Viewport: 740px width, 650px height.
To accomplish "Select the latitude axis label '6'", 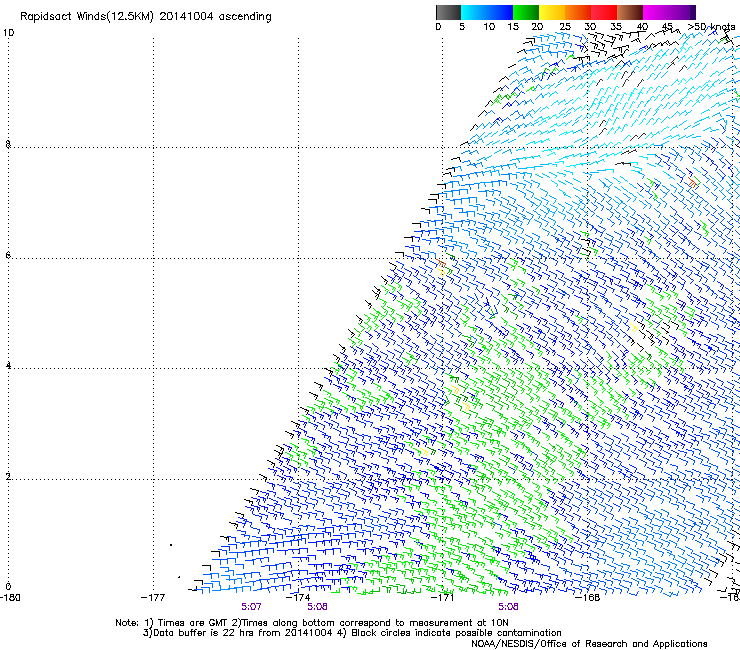I will tap(8, 255).
